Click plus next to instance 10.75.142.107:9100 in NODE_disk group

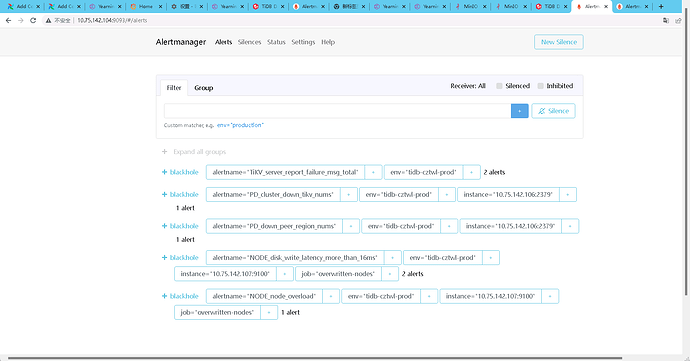click(285, 274)
